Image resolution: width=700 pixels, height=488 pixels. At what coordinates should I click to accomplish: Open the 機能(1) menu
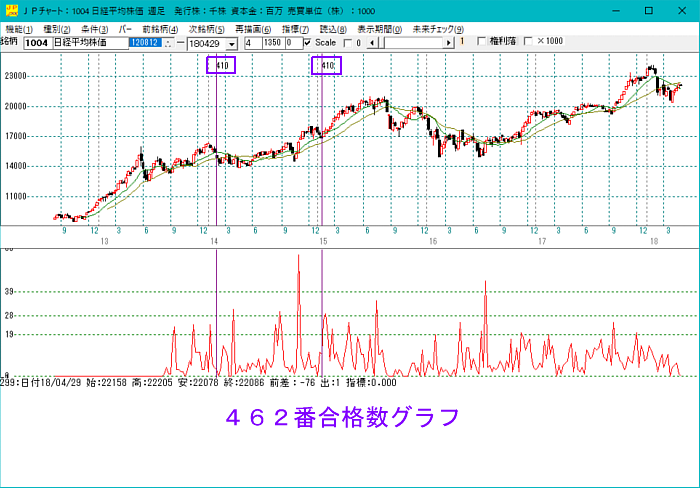19,29
